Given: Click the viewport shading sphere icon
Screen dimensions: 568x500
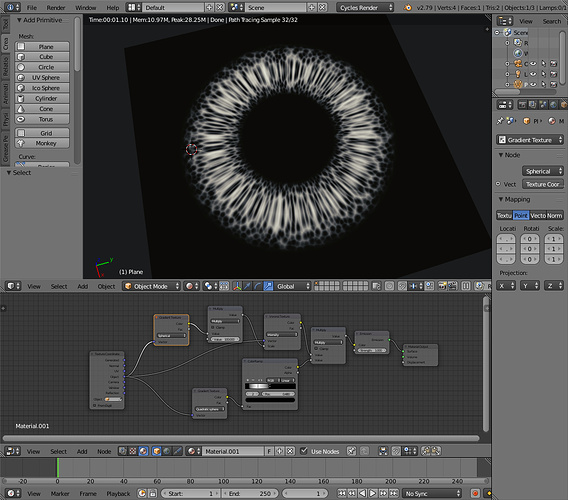Looking at the screenshot, I should [x=189, y=286].
